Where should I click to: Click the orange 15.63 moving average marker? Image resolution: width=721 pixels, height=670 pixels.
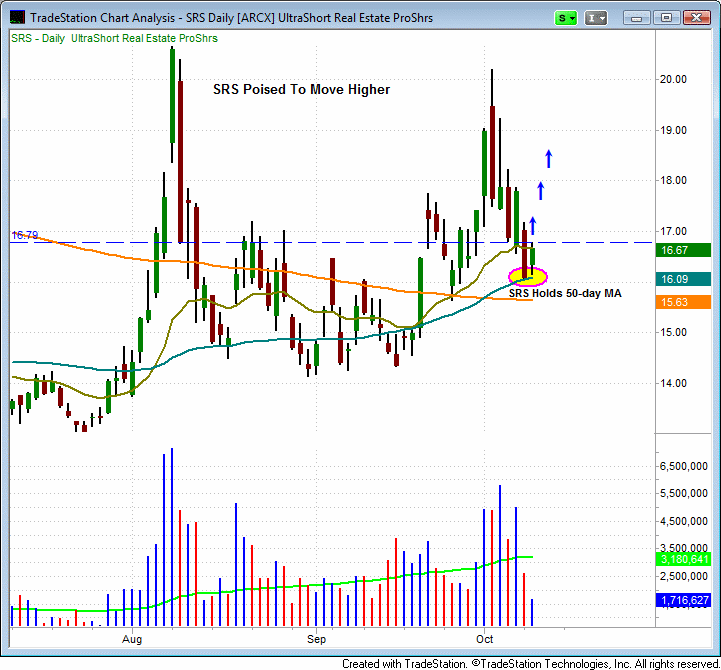[683, 302]
